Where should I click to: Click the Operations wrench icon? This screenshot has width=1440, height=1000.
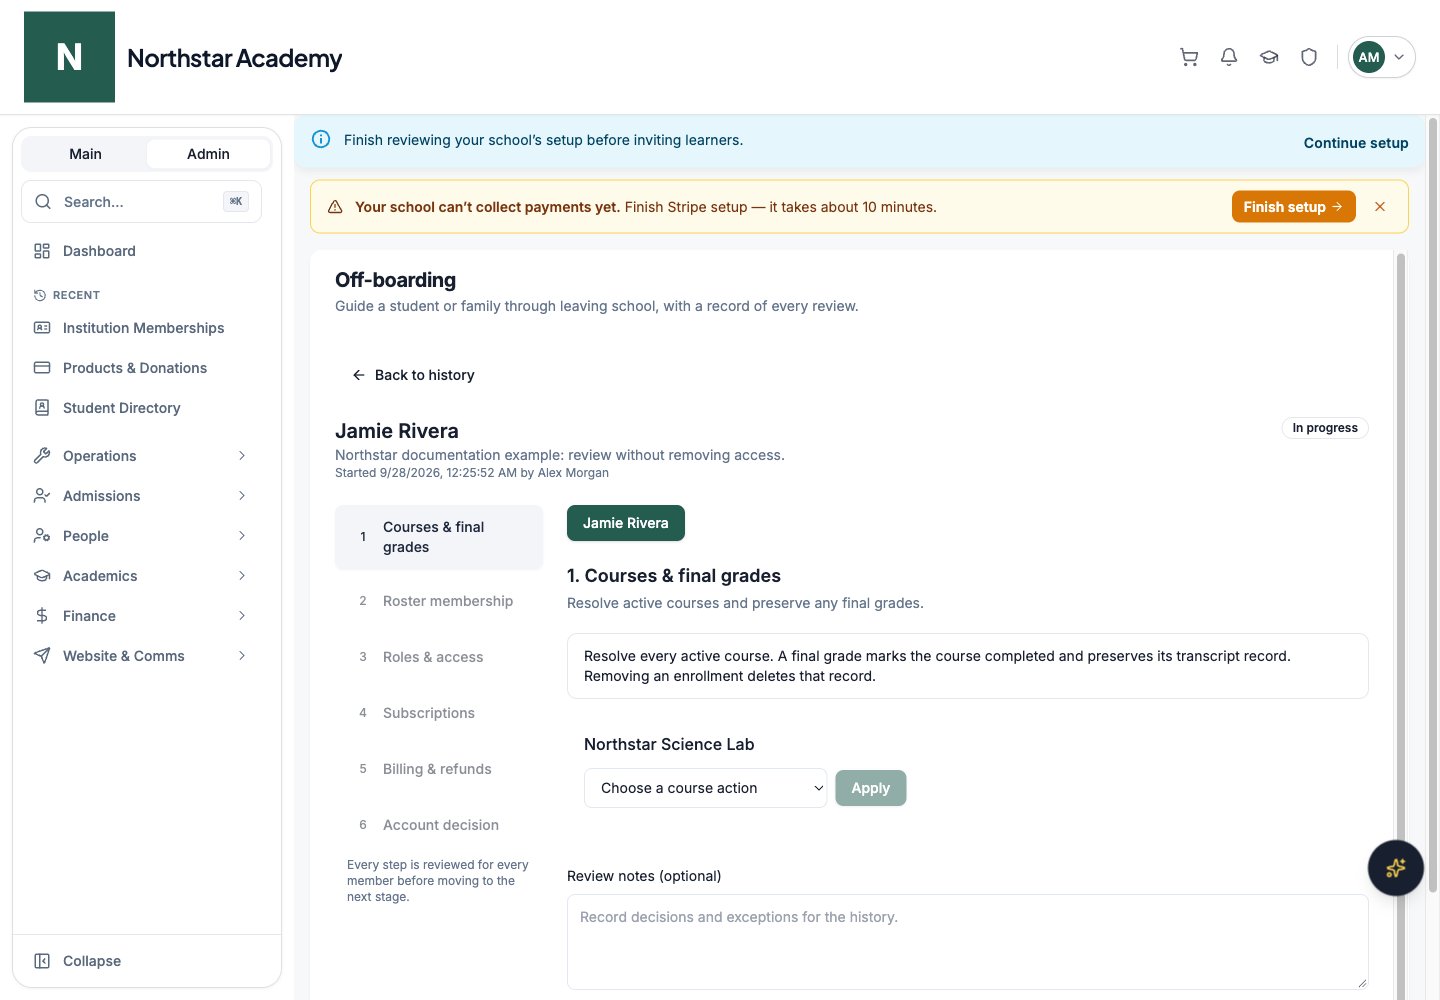pyautogui.click(x=42, y=456)
